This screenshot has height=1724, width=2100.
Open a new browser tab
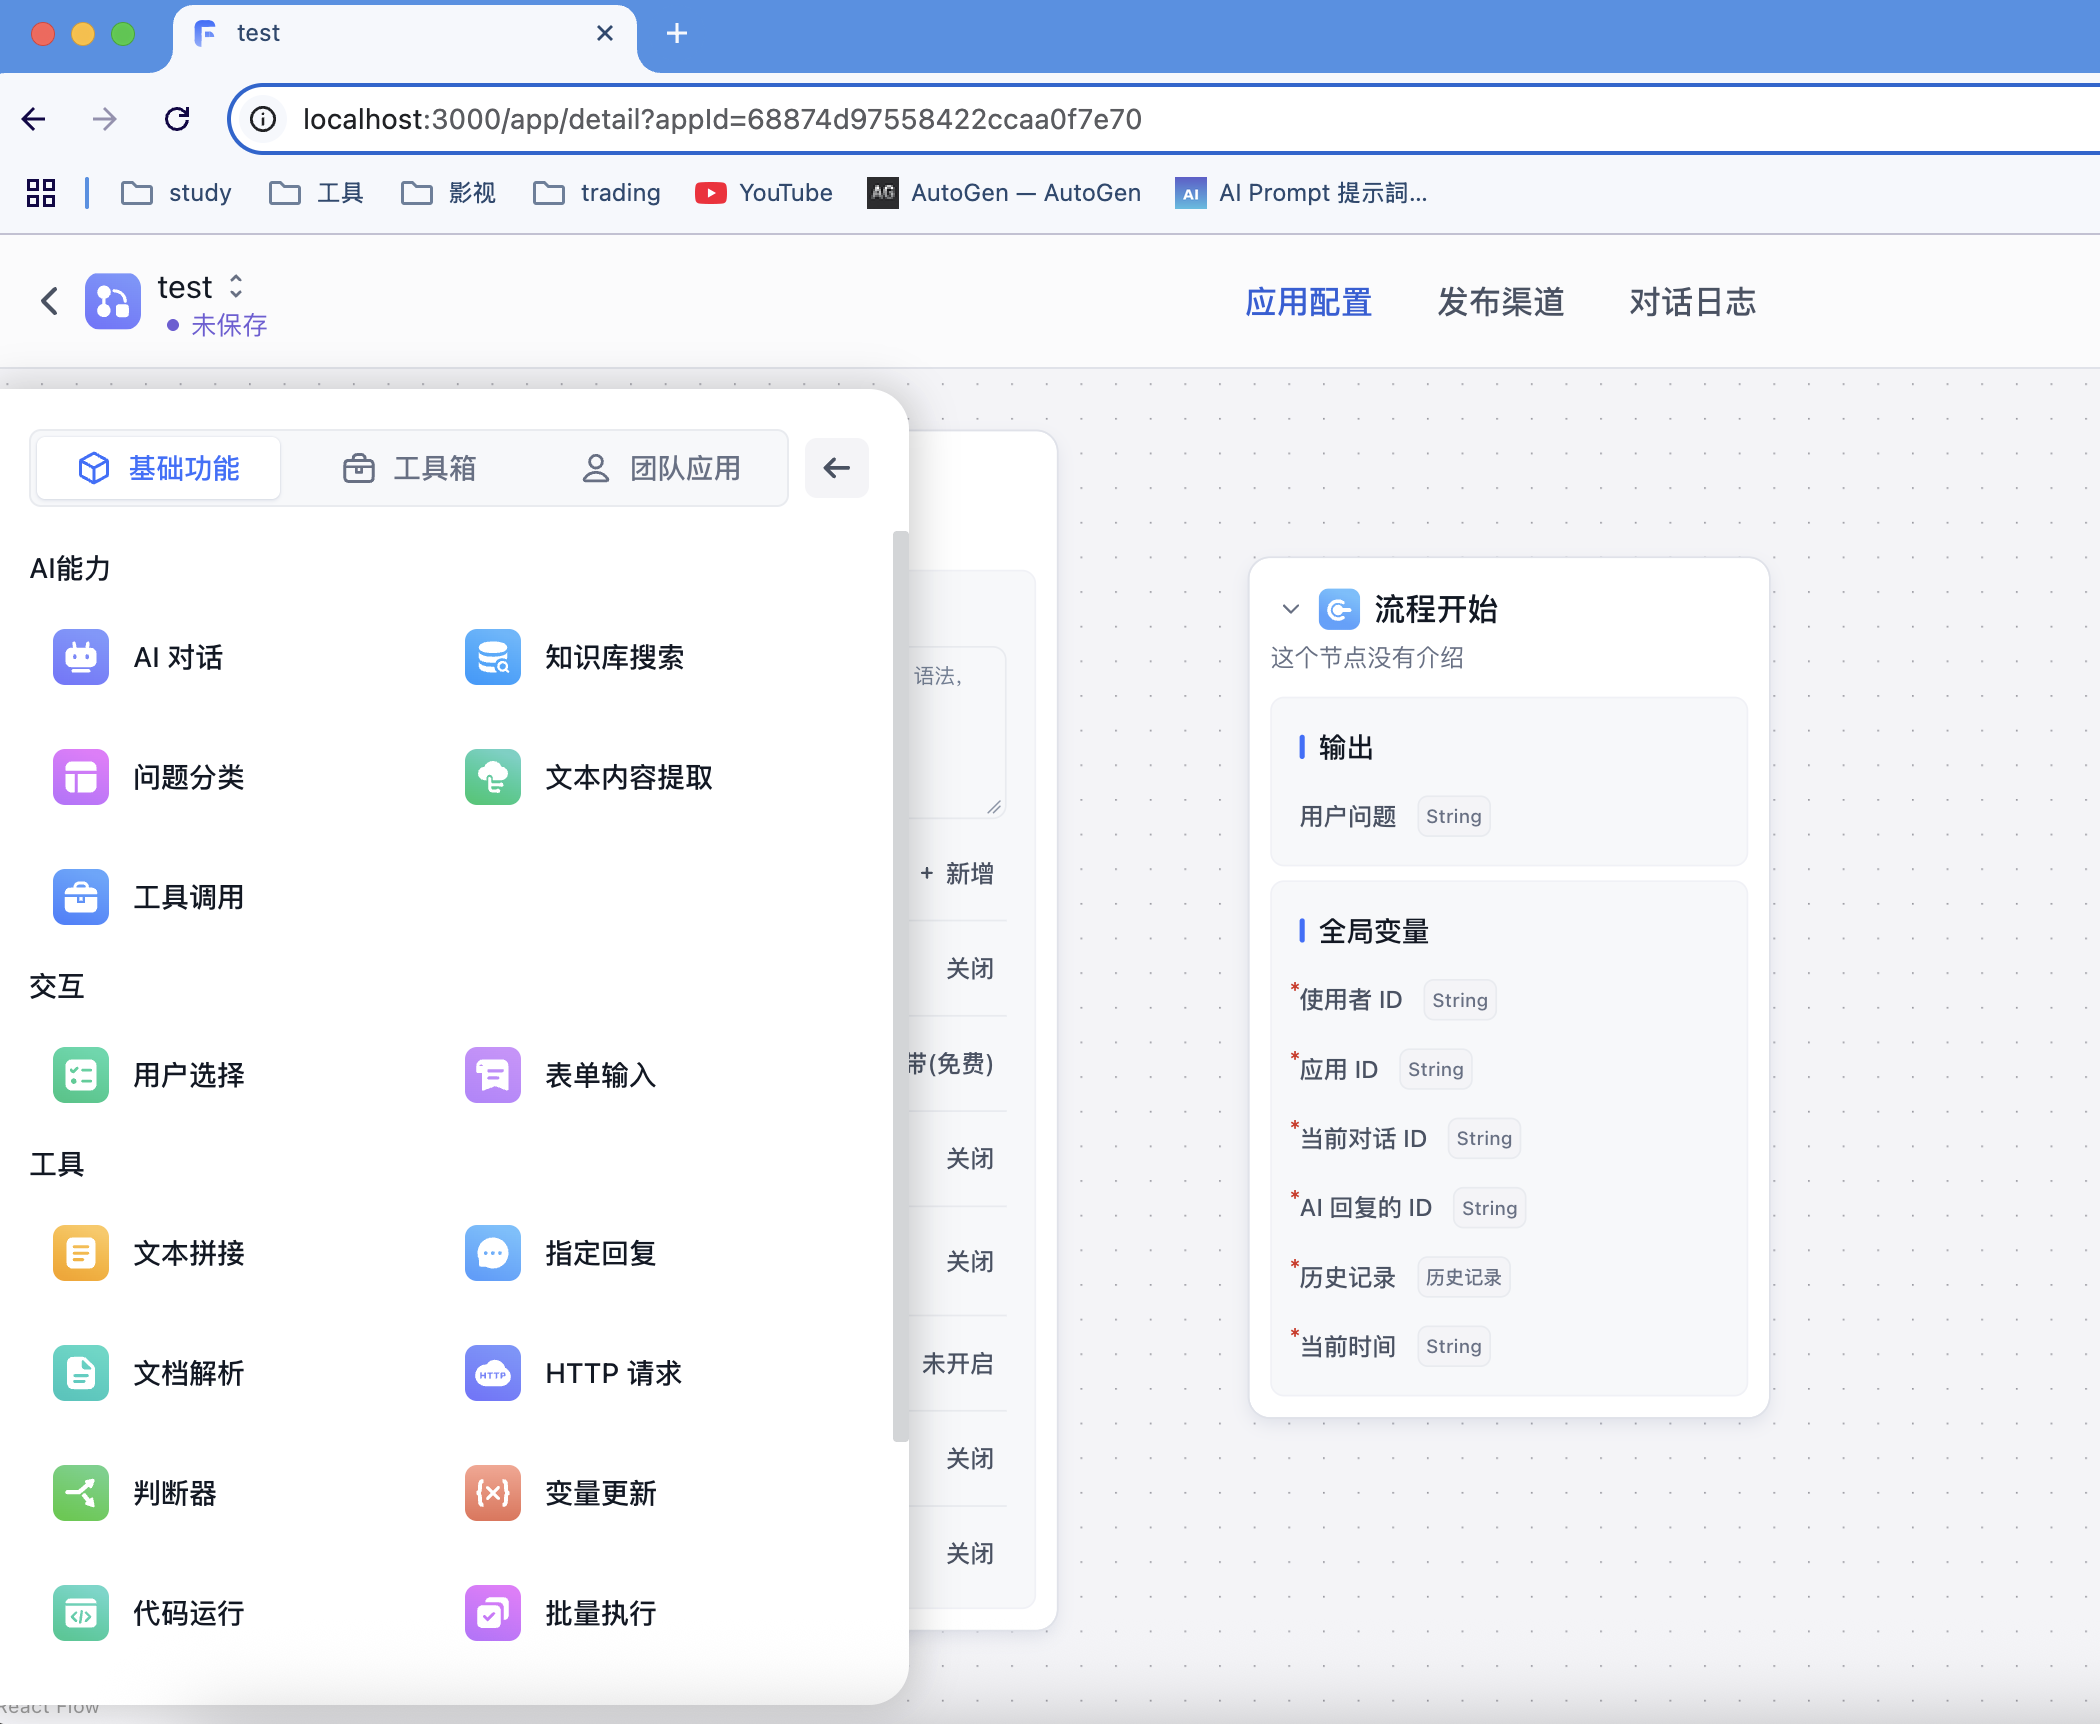point(677,33)
